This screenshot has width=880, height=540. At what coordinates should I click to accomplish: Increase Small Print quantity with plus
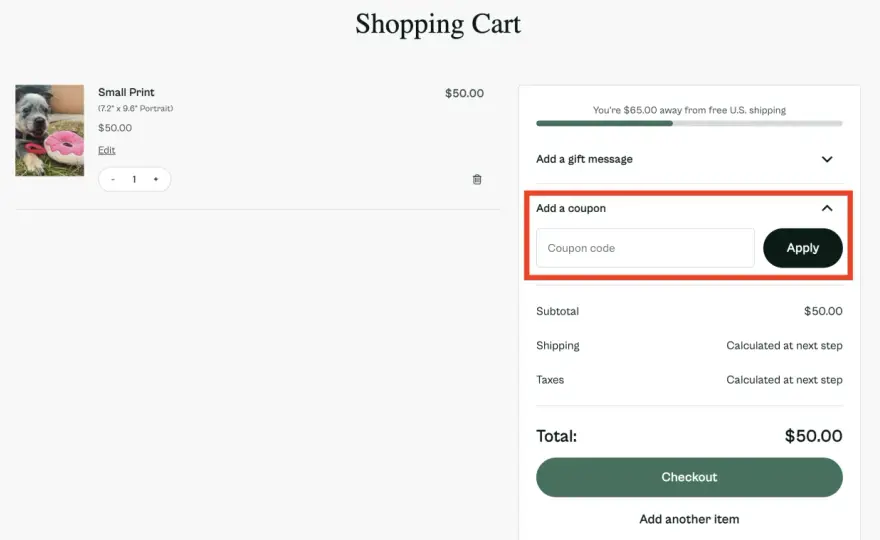pyautogui.click(x=156, y=179)
